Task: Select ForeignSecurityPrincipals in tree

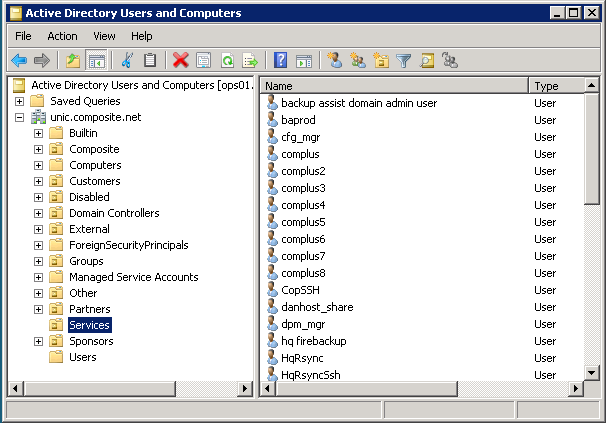Action: tap(129, 245)
